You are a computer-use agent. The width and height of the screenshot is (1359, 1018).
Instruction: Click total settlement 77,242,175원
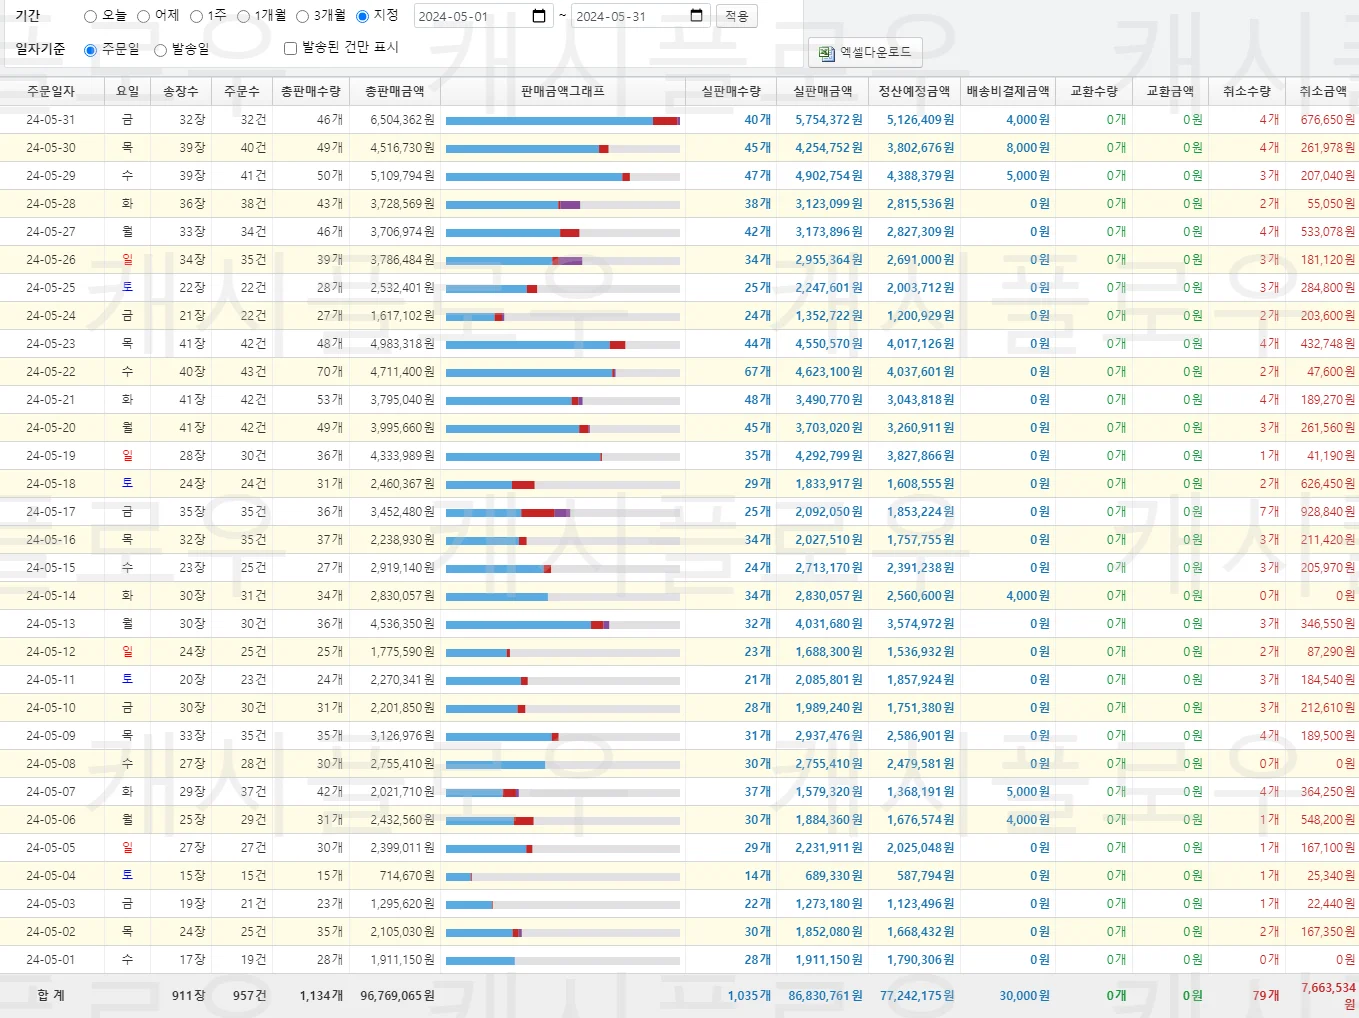pos(917,996)
